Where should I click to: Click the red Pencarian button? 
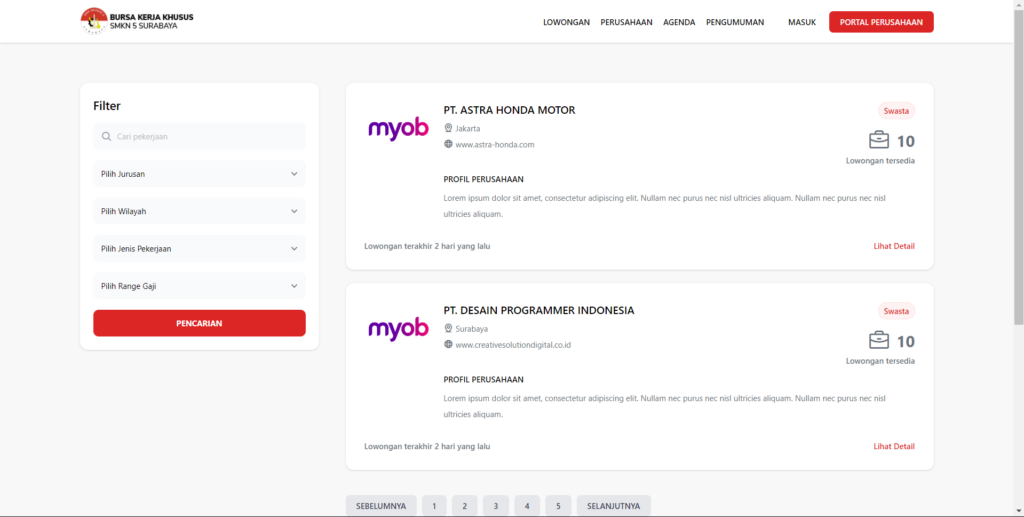point(199,323)
